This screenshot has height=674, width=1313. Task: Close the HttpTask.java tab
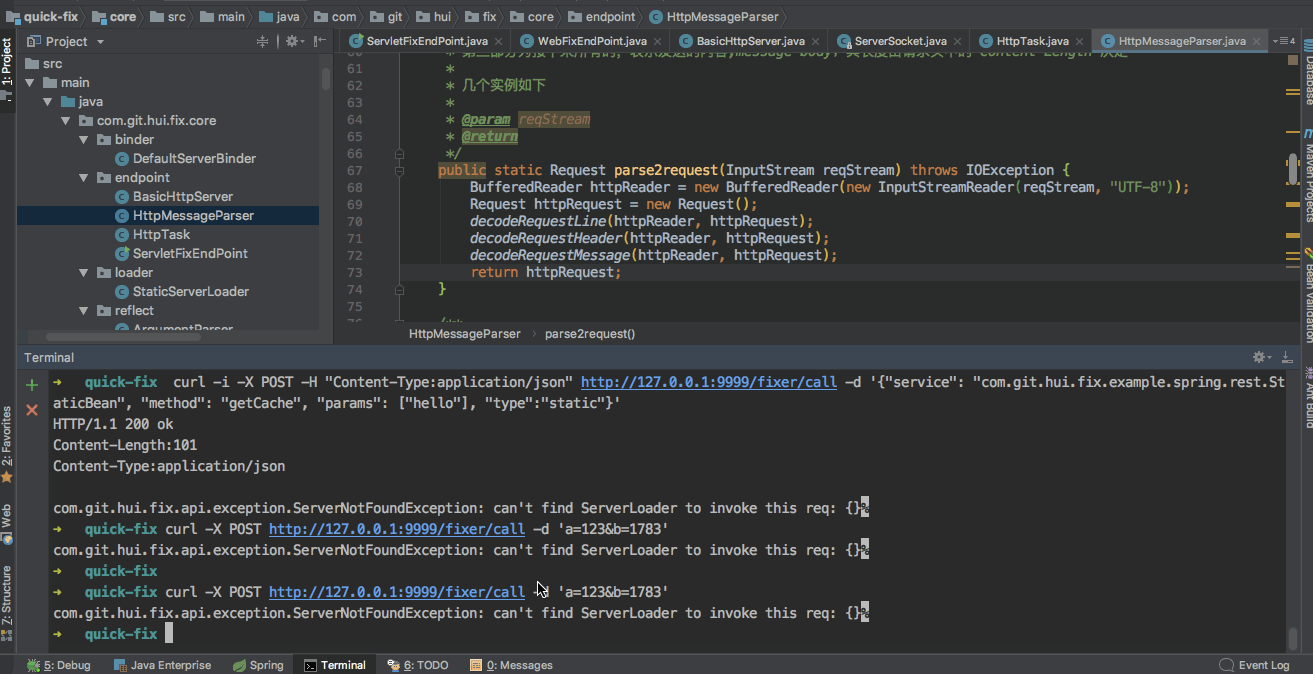(x=1078, y=41)
